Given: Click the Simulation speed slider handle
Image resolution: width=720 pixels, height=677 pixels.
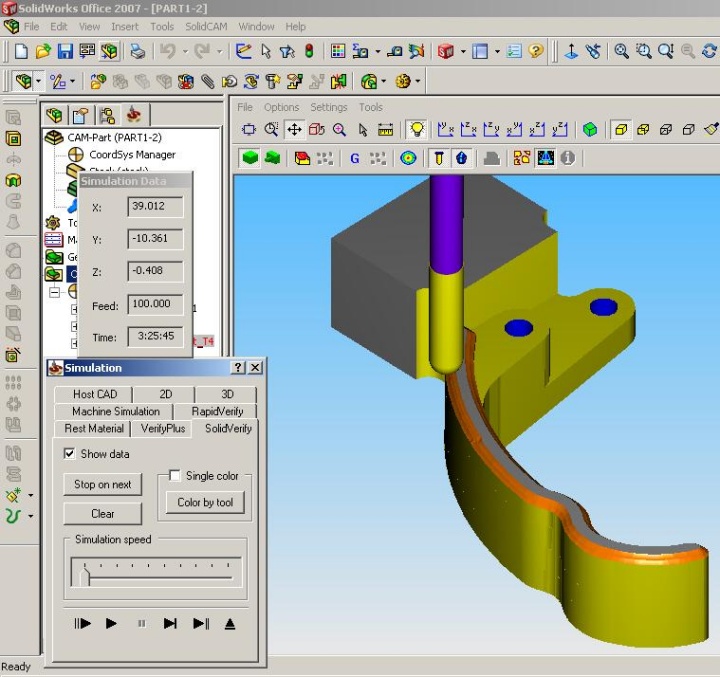Looking at the screenshot, I should tap(85, 574).
